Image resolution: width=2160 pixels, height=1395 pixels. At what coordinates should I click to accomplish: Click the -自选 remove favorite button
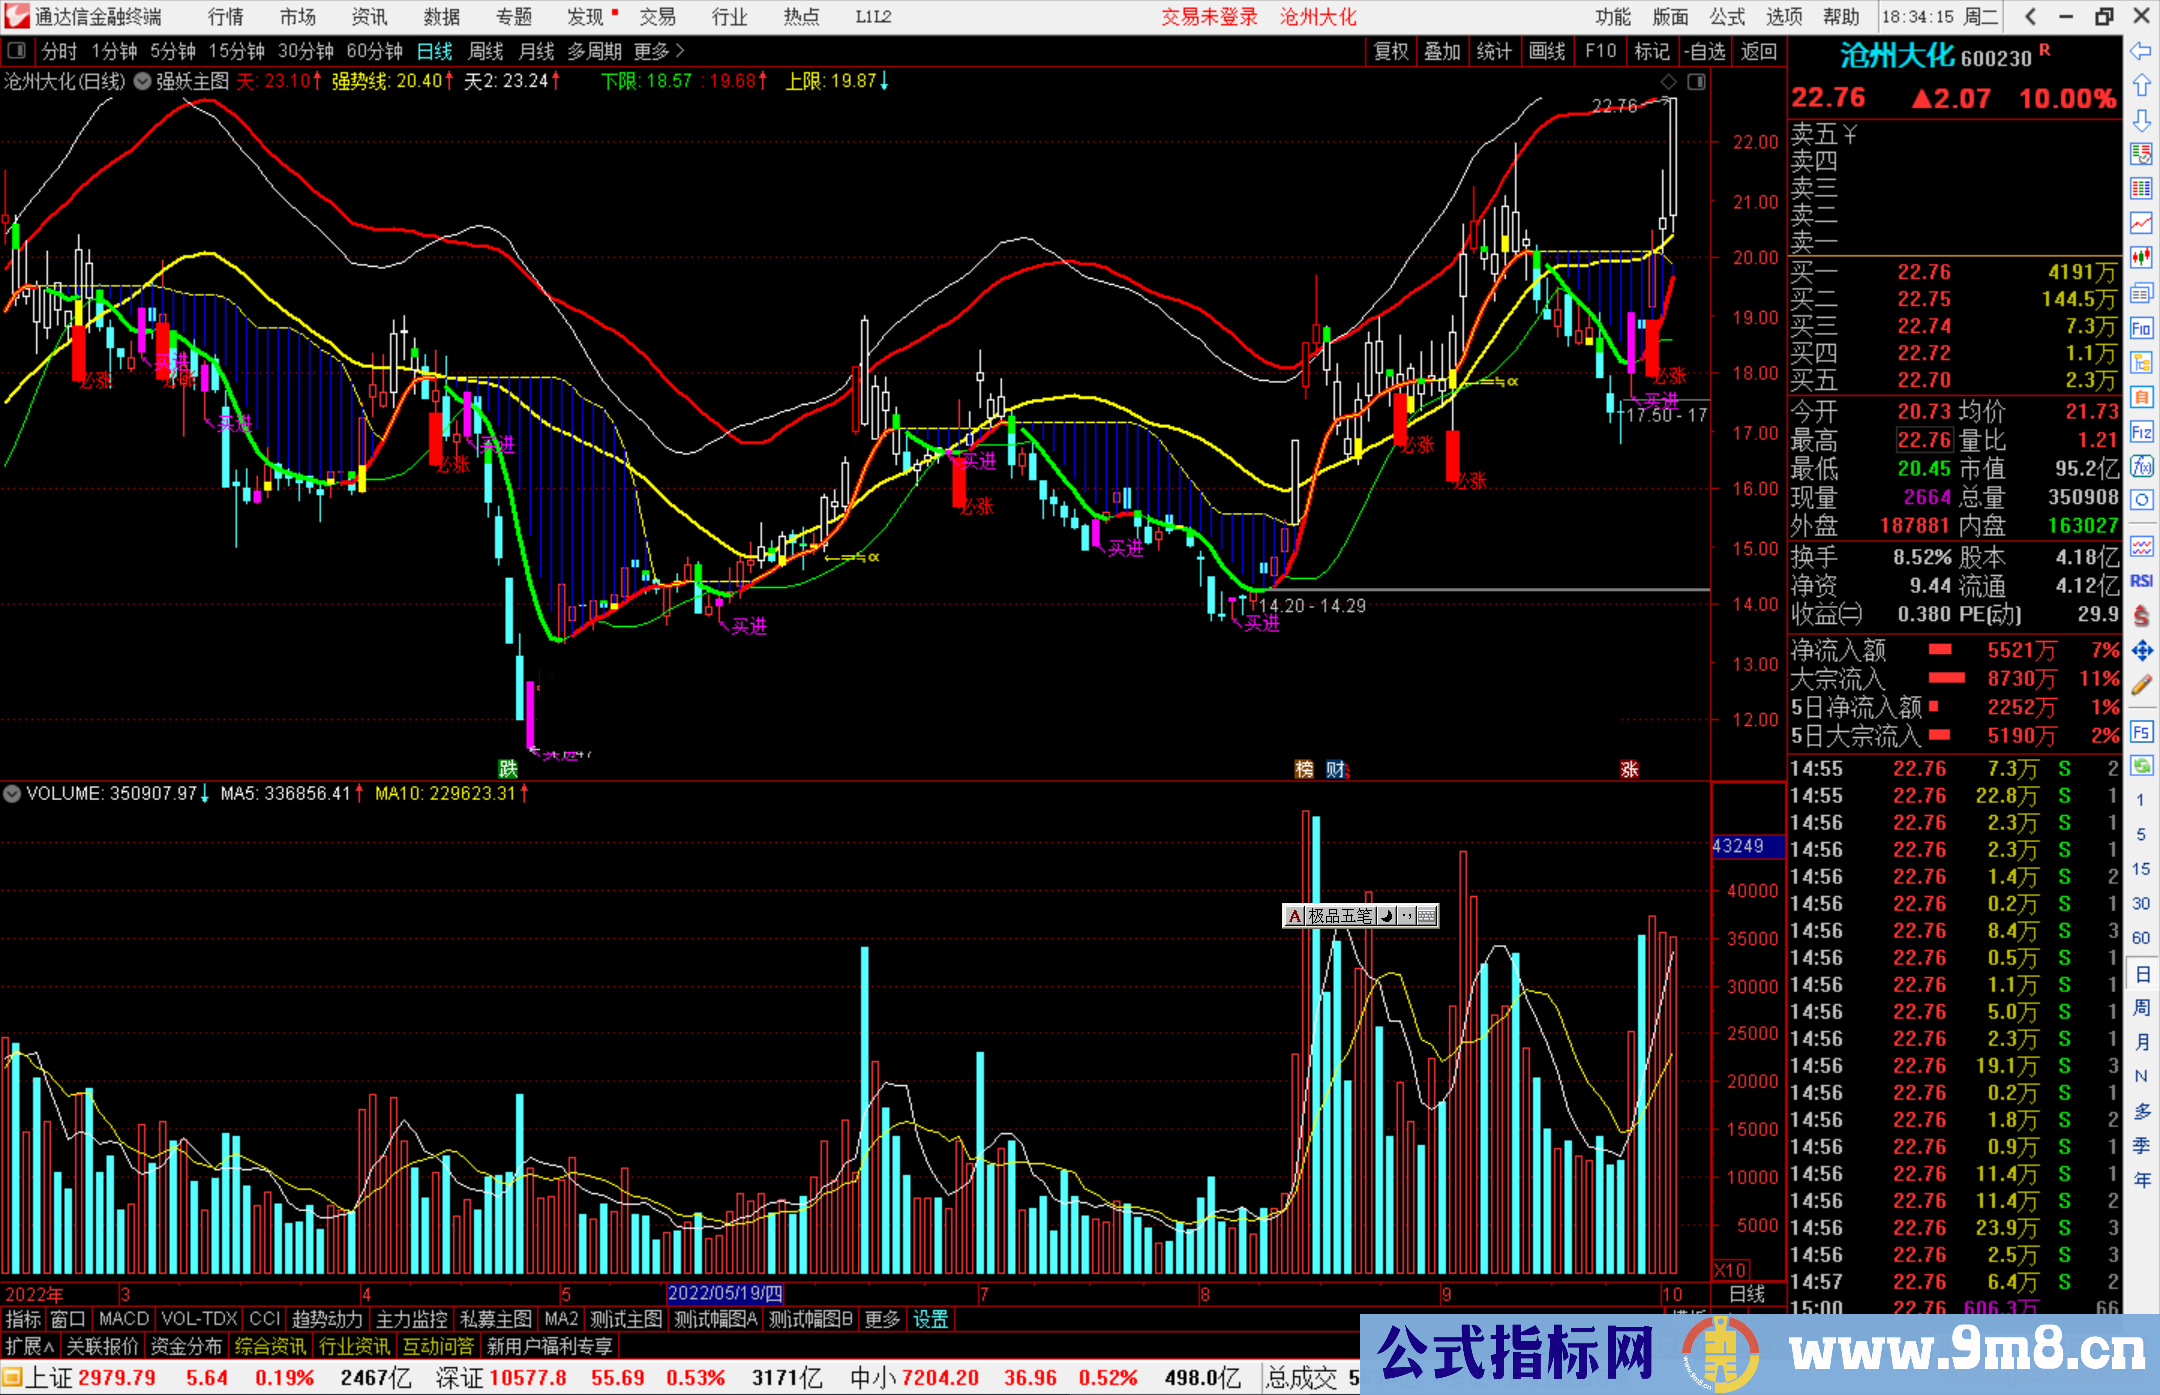pyautogui.click(x=1704, y=51)
